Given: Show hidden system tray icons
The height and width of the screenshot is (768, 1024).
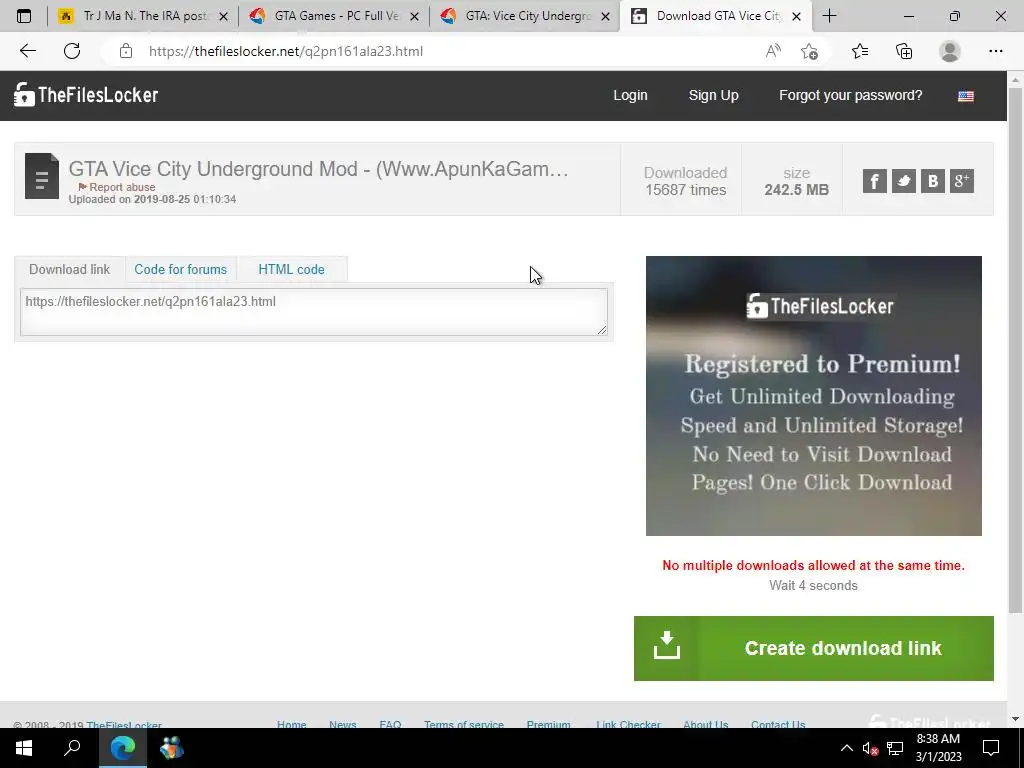Looking at the screenshot, I should 846,748.
